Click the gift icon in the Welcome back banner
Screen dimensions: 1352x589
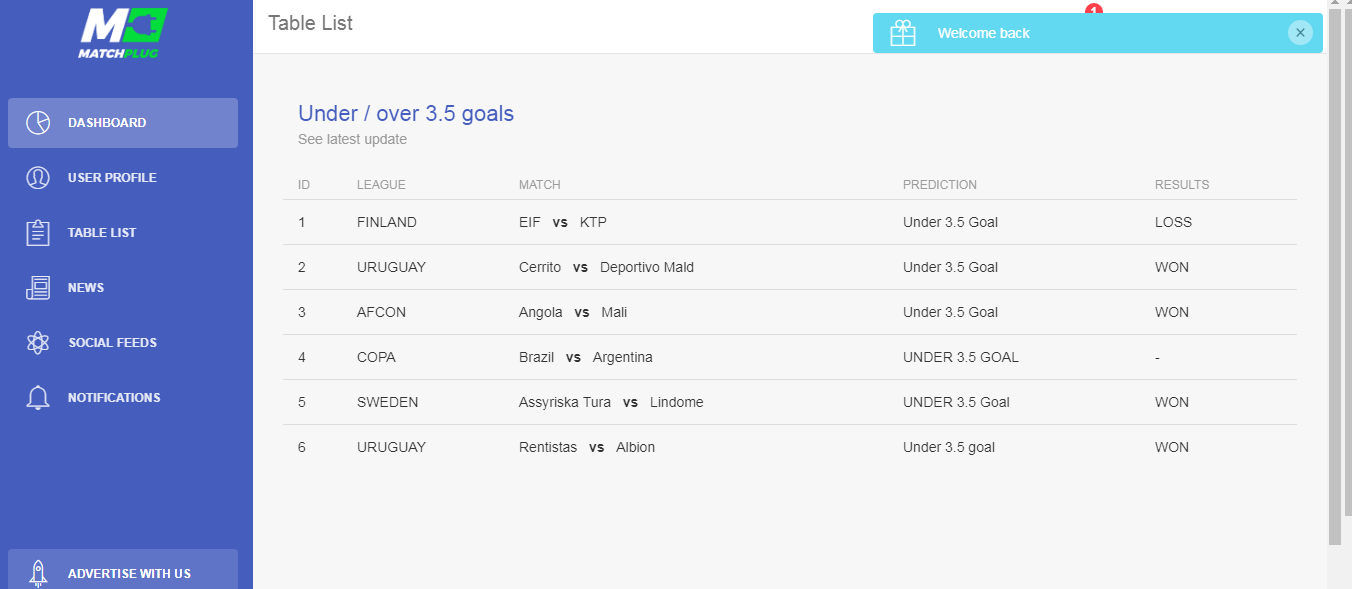pos(903,33)
